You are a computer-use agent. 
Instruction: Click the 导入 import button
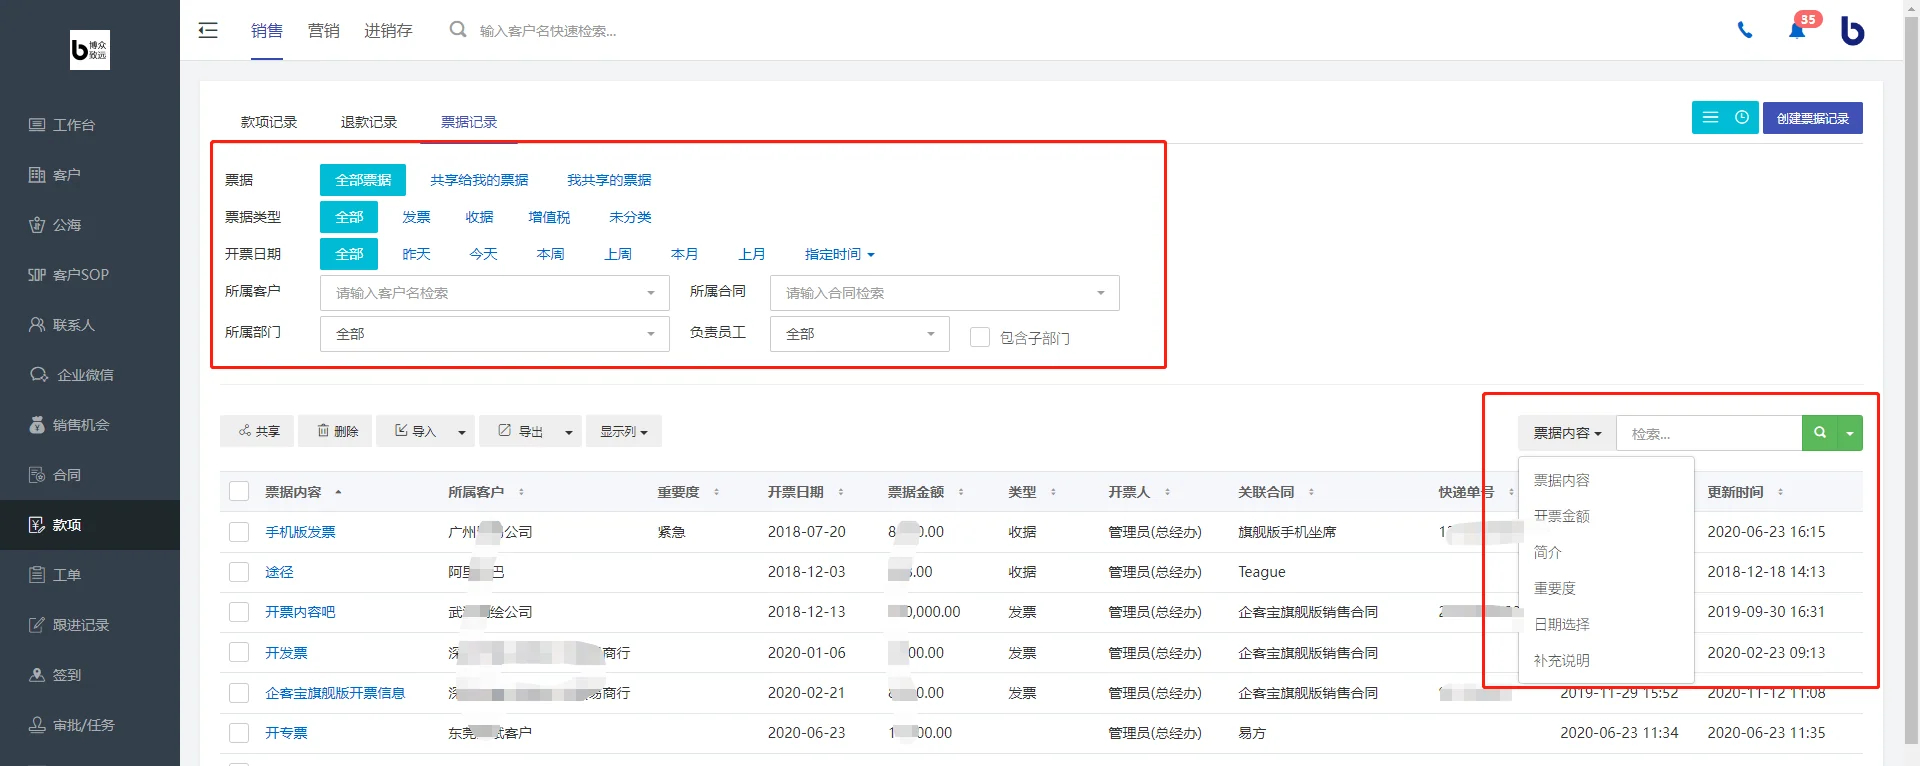(x=413, y=431)
